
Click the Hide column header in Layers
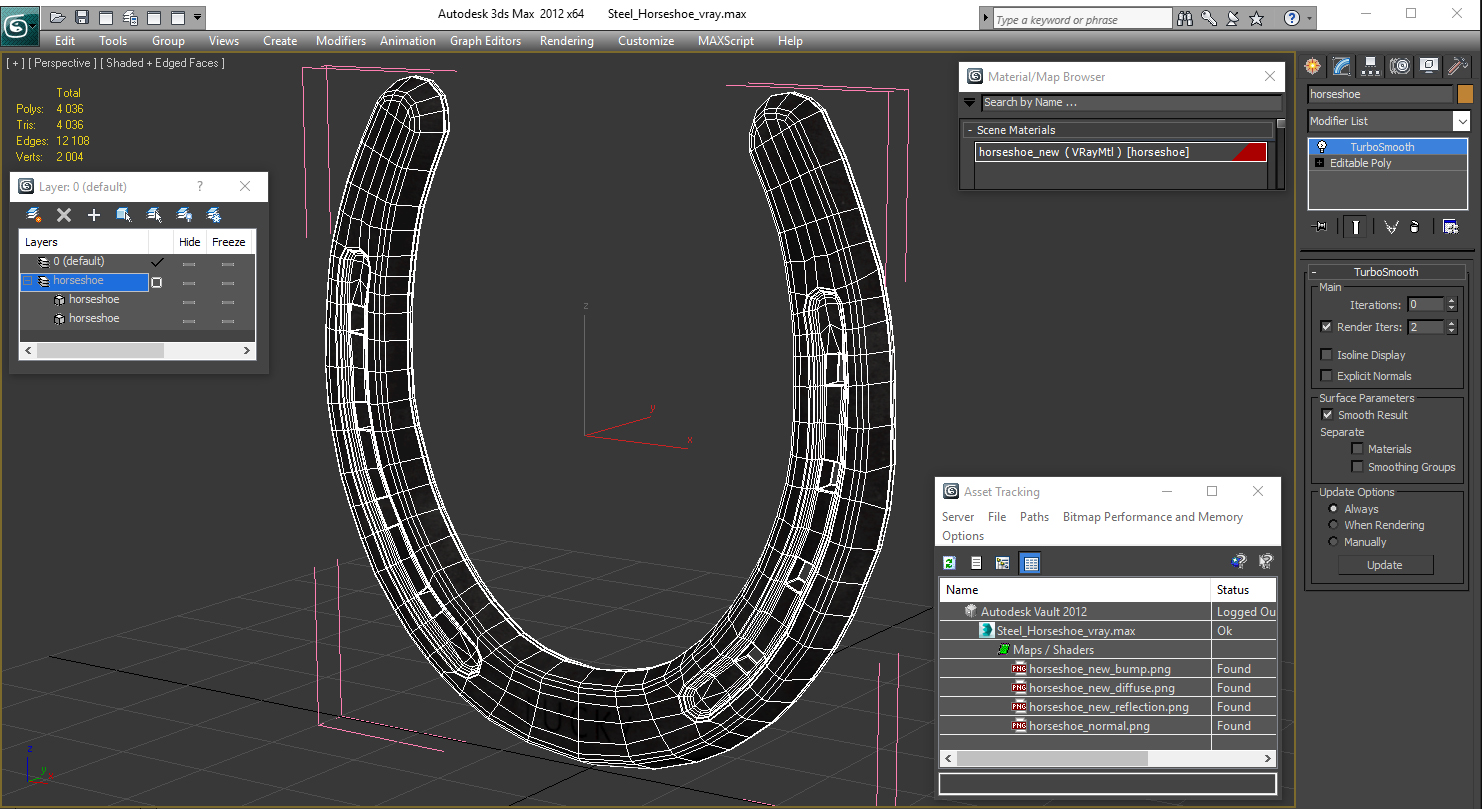point(189,242)
